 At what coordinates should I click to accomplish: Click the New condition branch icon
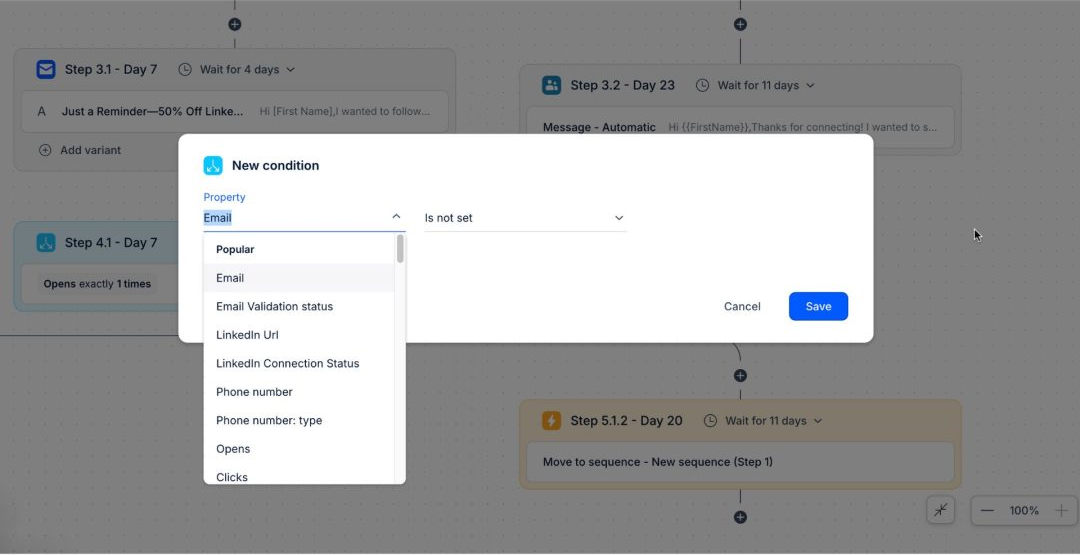[213, 165]
